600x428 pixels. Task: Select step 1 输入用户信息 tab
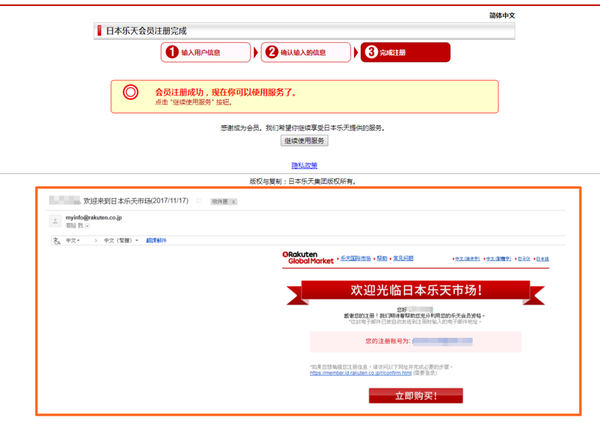click(x=204, y=52)
